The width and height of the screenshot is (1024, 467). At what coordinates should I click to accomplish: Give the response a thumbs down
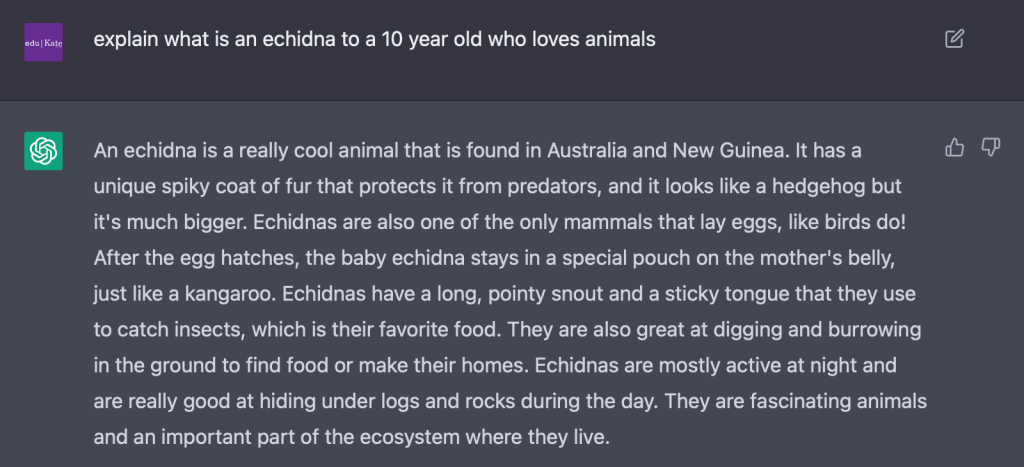click(990, 148)
